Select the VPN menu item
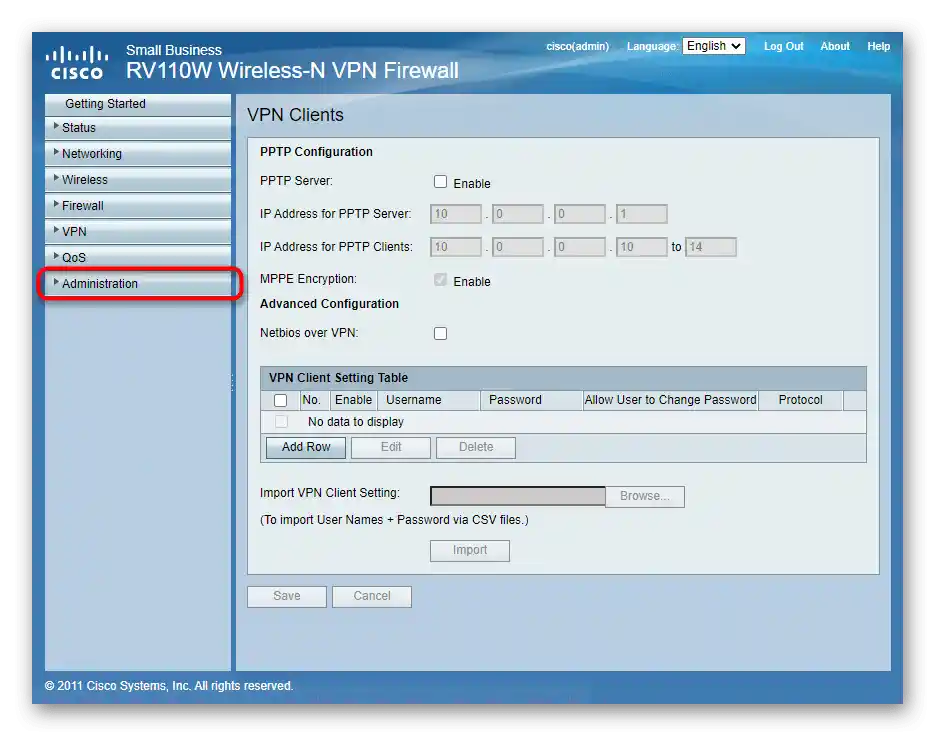Viewport: 935px width, 736px height. coord(138,231)
